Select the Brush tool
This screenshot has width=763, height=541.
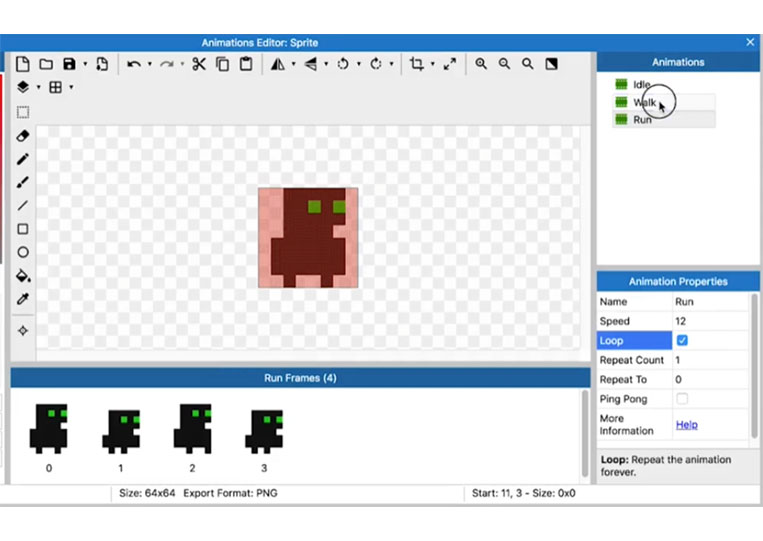tap(23, 182)
